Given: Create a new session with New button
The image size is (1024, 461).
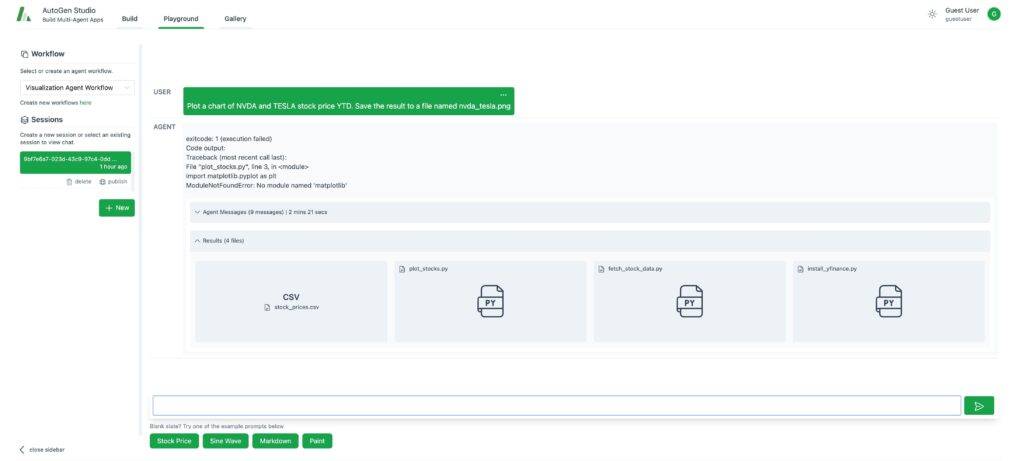Looking at the screenshot, I should pyautogui.click(x=117, y=208).
